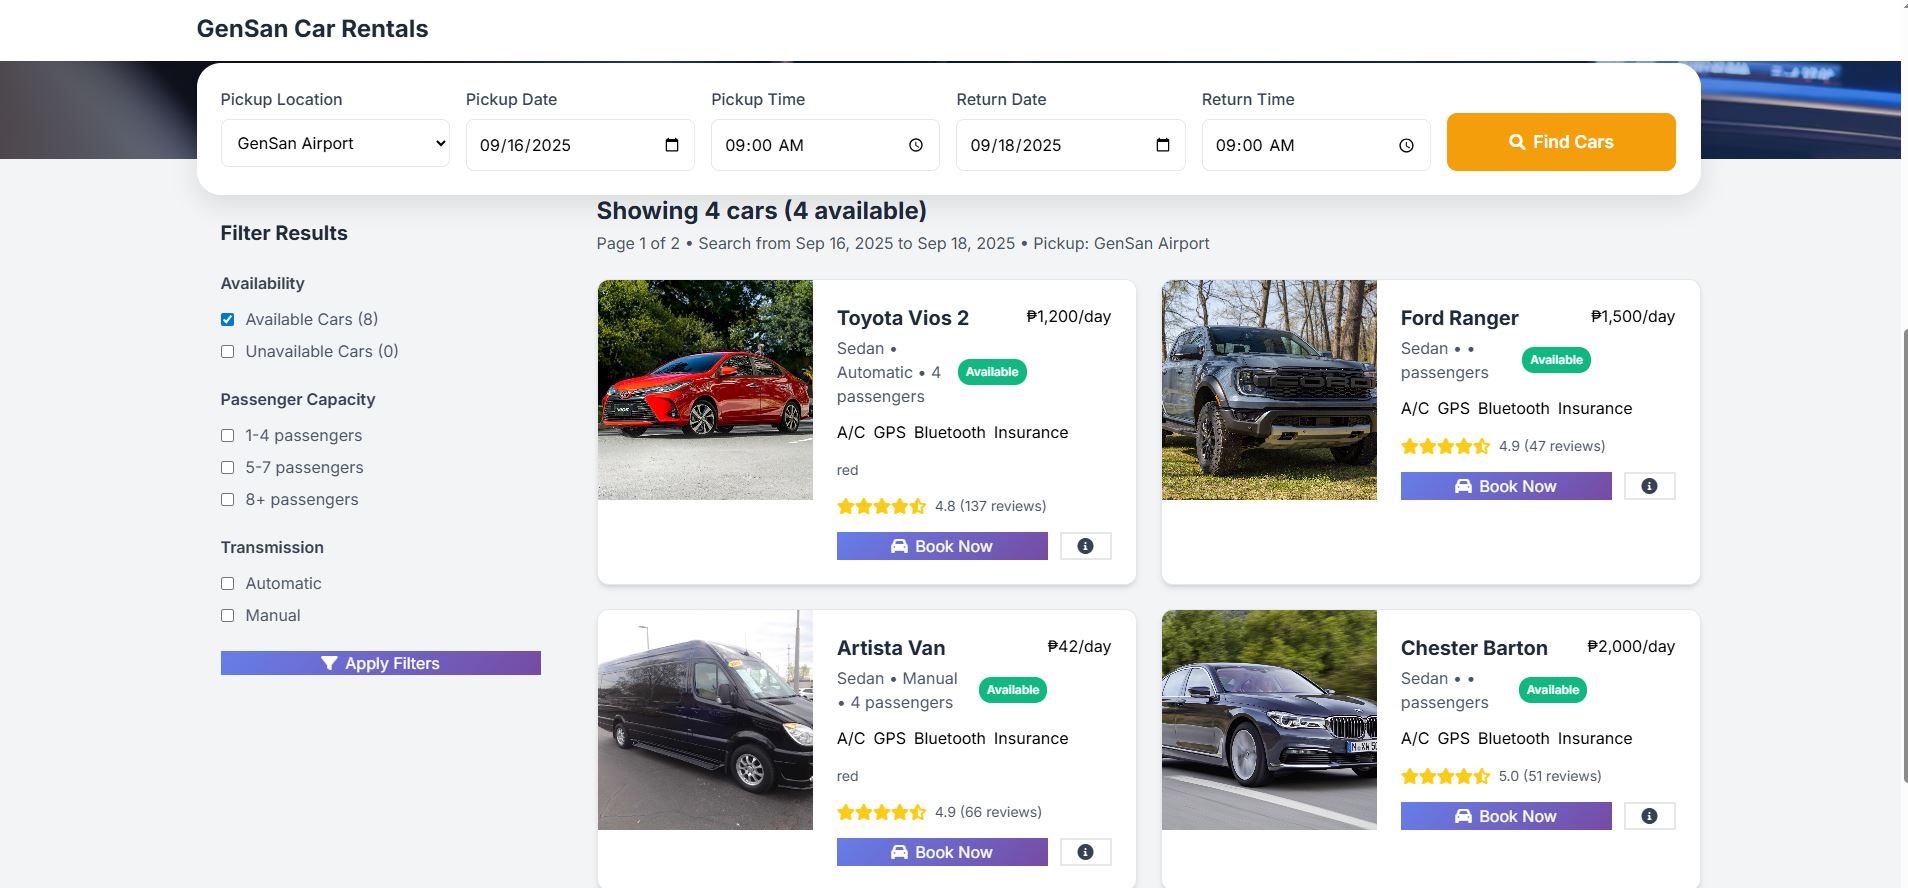Click '4.9 (66 reviews)' text

click(x=988, y=812)
